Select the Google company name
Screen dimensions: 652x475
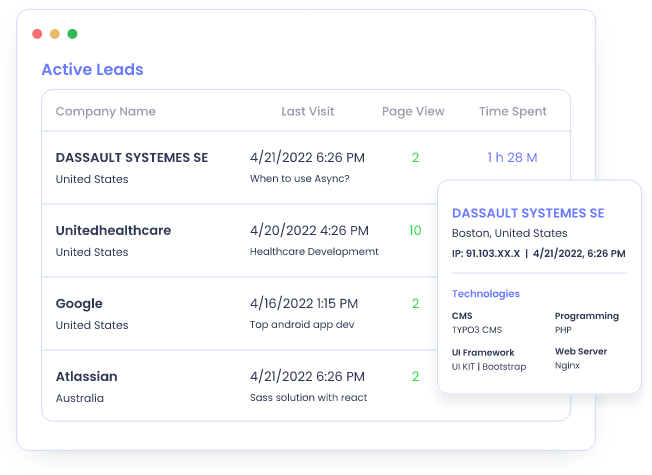point(79,304)
